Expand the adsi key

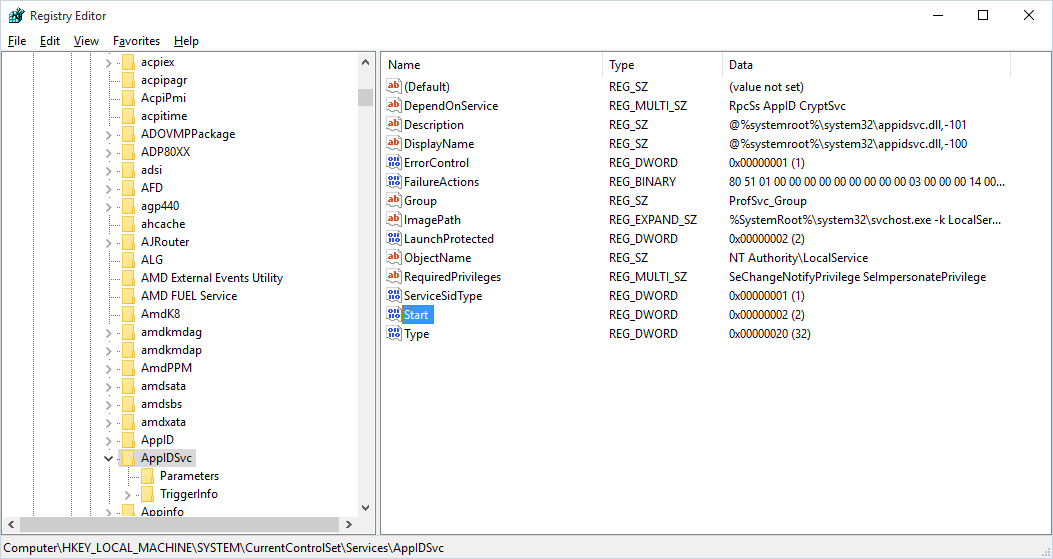pos(109,171)
